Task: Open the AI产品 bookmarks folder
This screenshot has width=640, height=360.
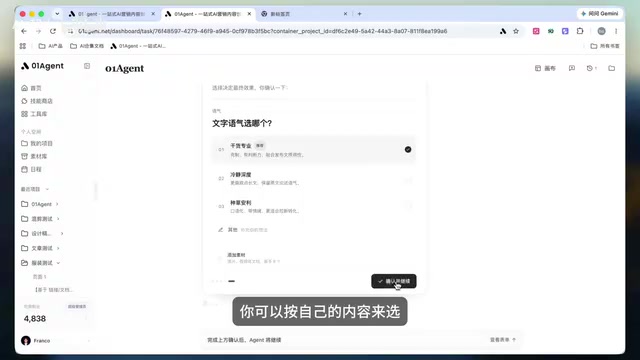Action: click(51, 46)
